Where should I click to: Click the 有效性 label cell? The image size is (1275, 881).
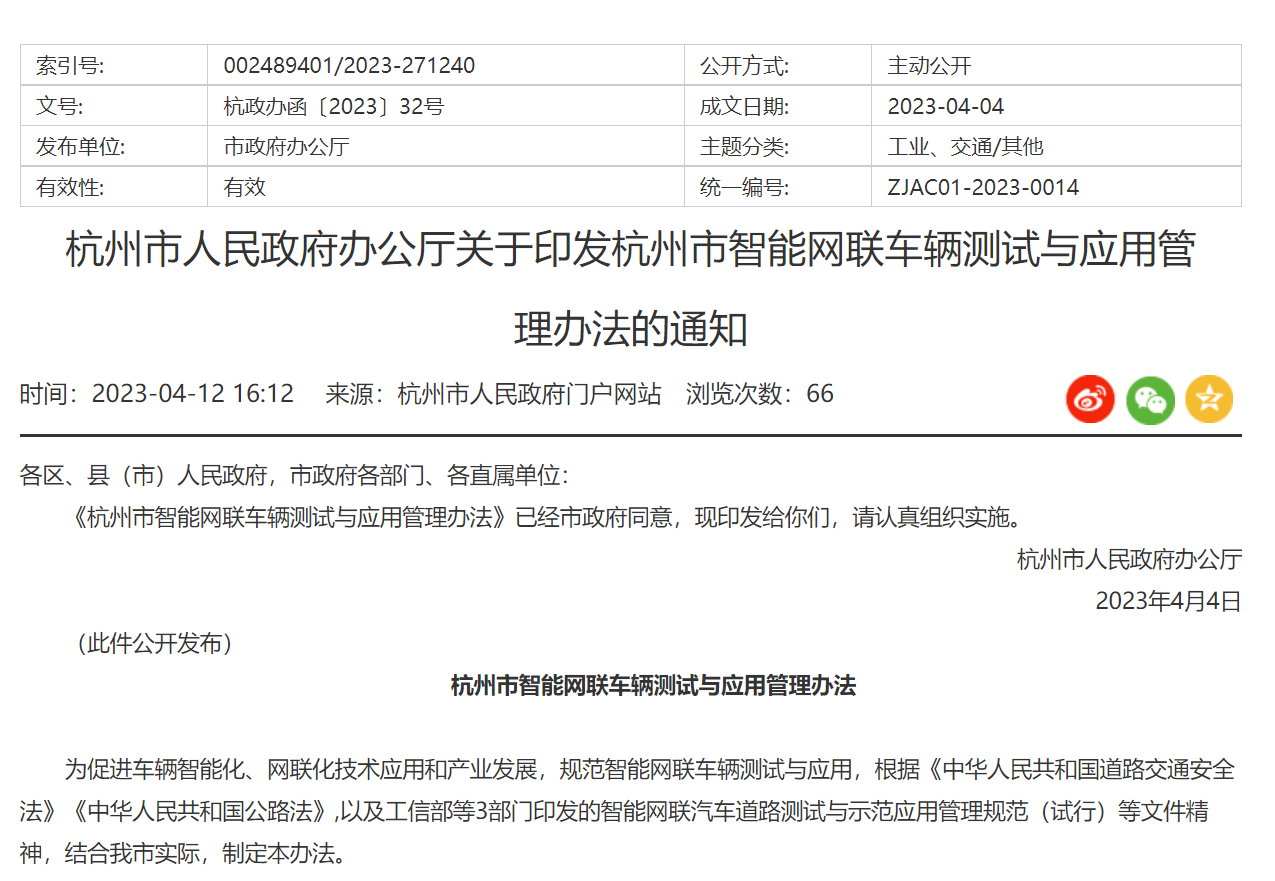tap(114, 187)
